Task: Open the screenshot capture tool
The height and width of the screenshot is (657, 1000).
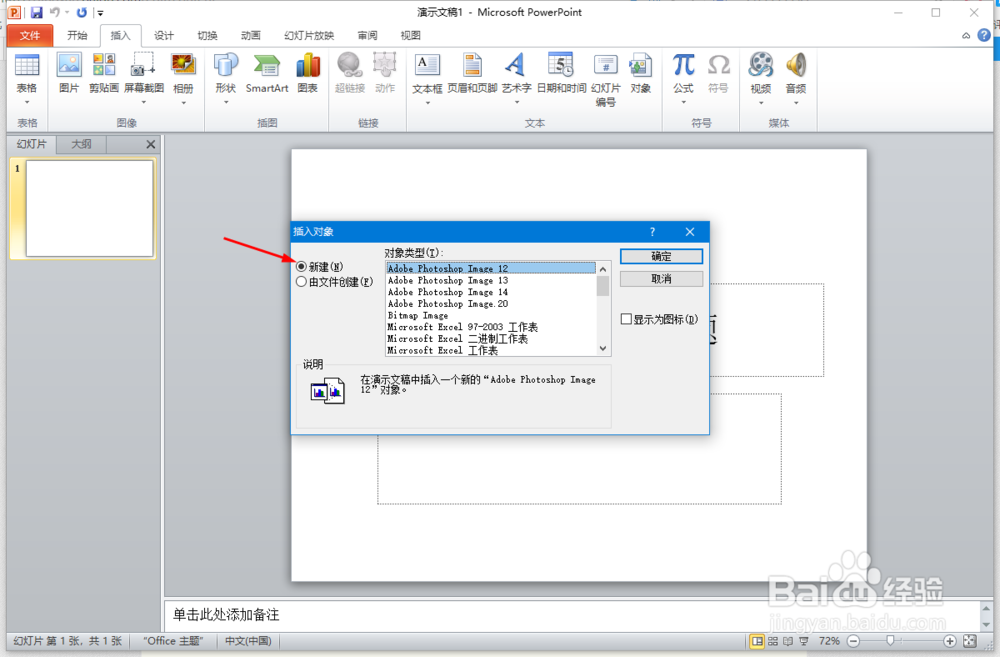Action: tap(143, 73)
